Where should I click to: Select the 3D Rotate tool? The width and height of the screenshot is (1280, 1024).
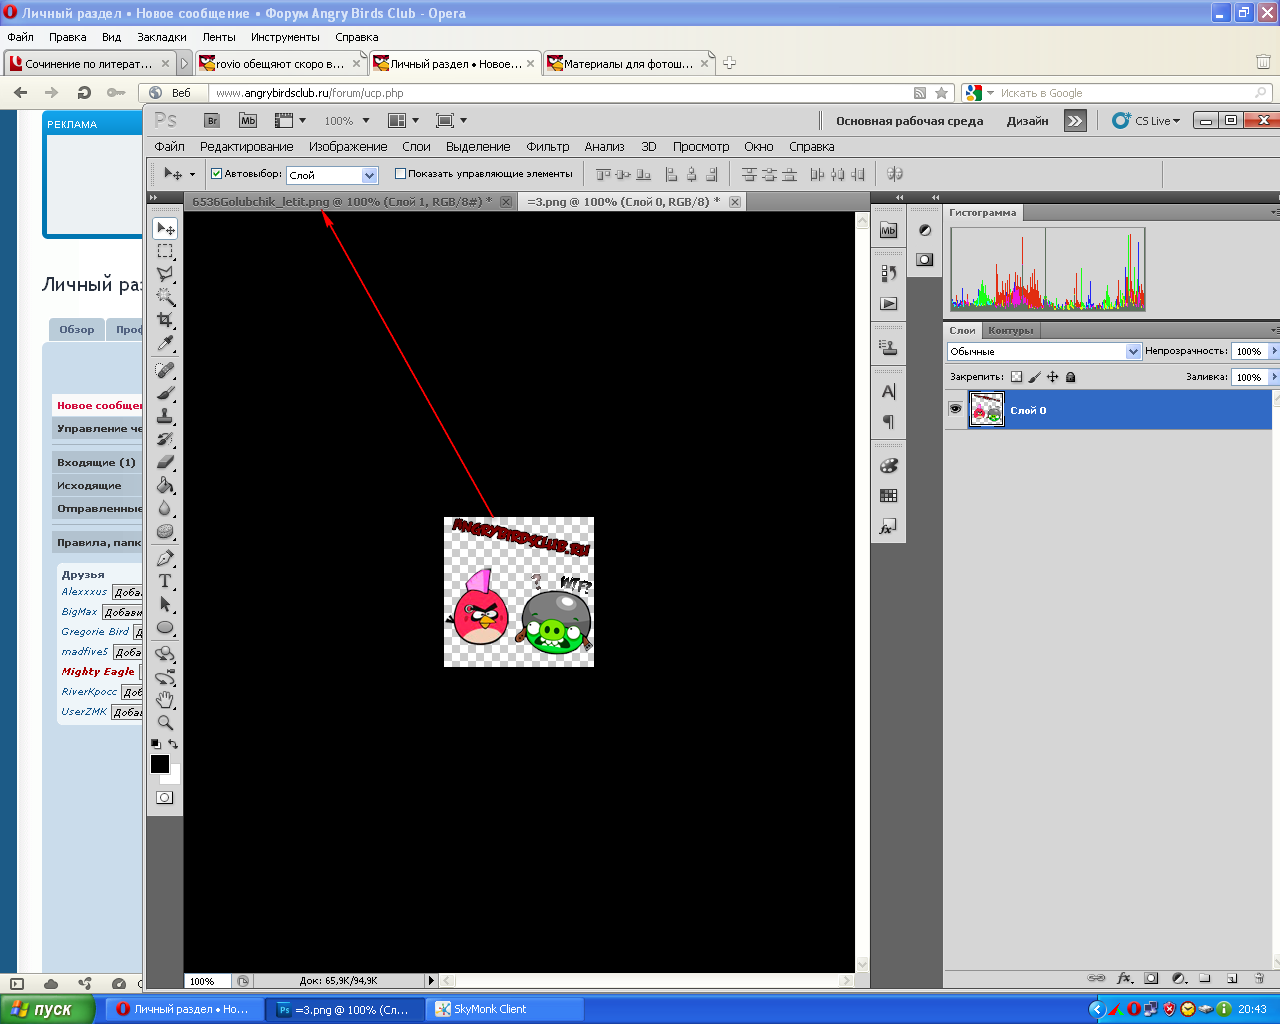coord(165,654)
